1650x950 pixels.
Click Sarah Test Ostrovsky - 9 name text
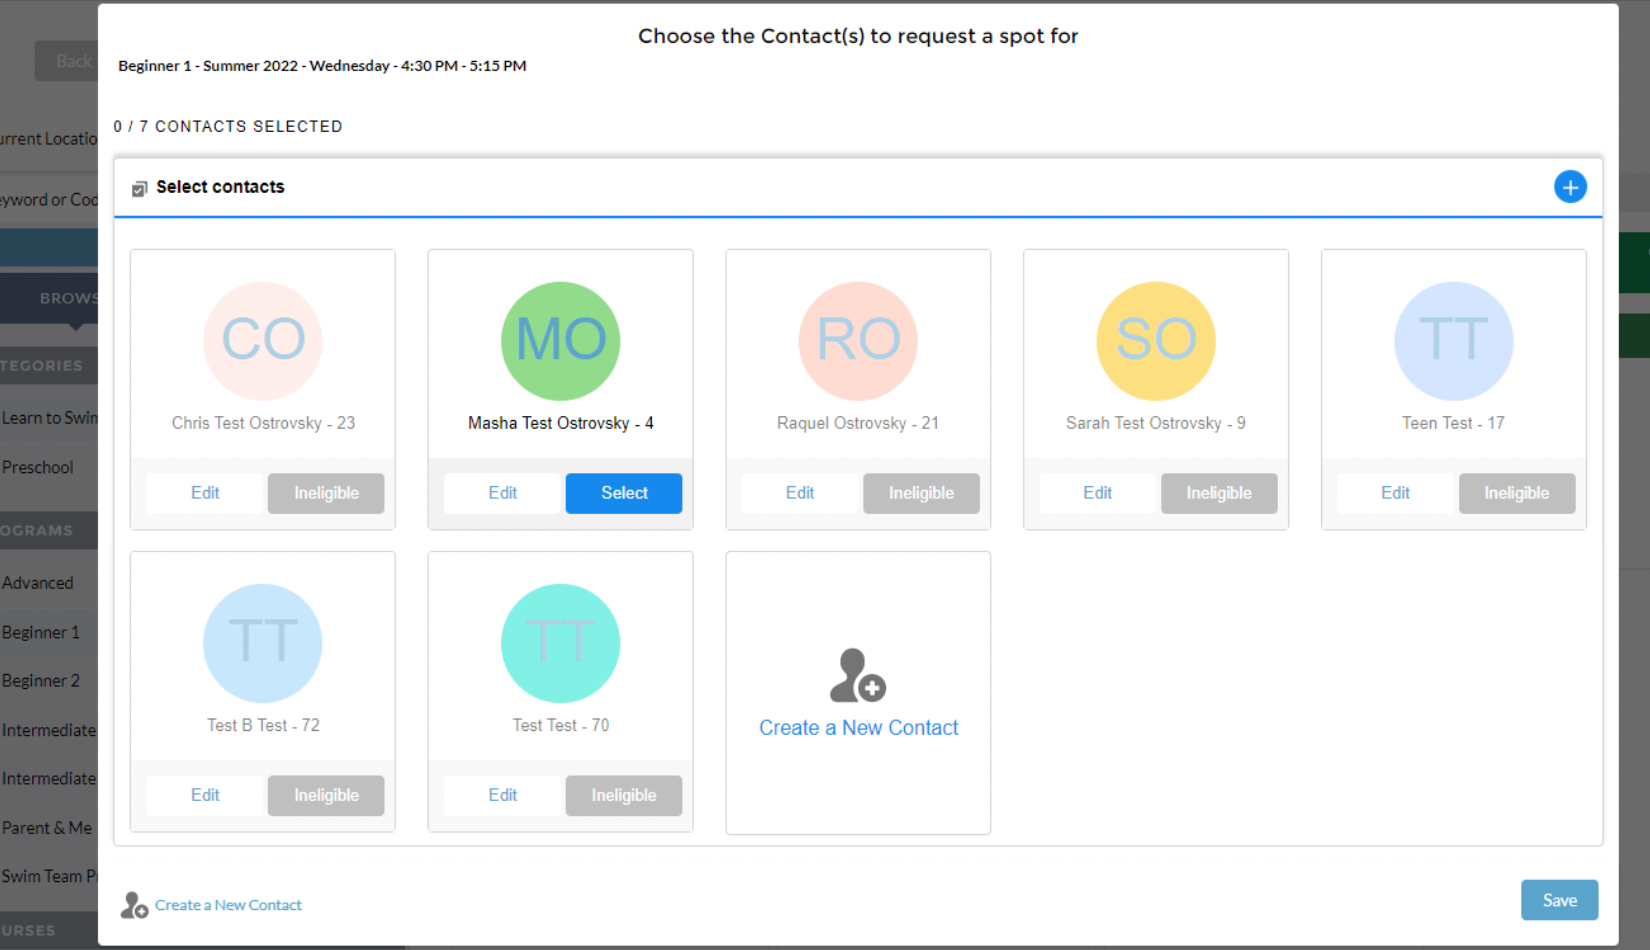pos(1156,423)
